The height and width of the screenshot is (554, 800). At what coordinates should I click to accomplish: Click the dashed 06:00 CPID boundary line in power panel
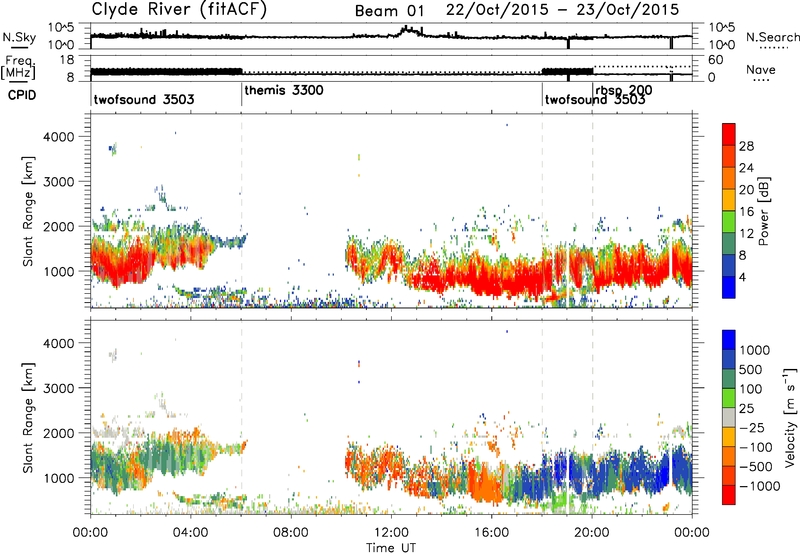coord(241,211)
